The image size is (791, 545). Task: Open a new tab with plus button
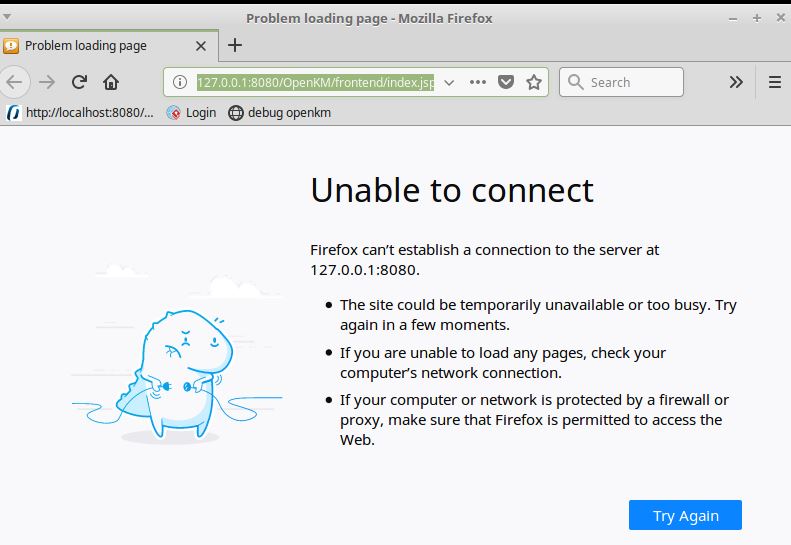[x=235, y=45]
